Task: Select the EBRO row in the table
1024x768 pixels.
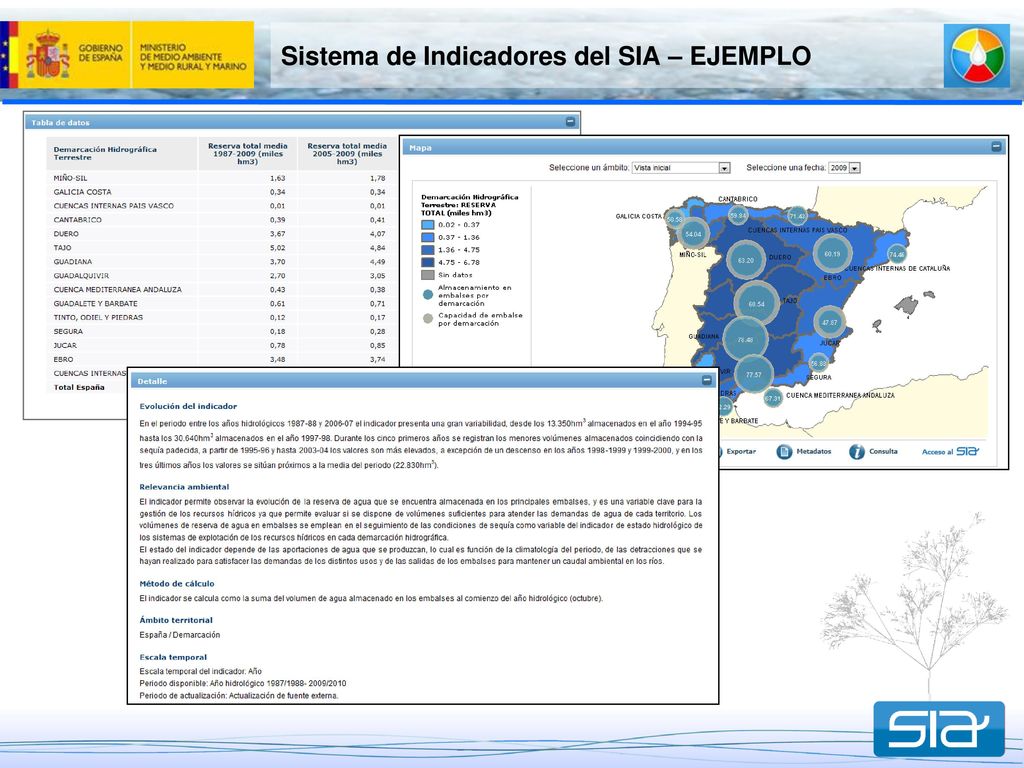Action: tap(222, 359)
